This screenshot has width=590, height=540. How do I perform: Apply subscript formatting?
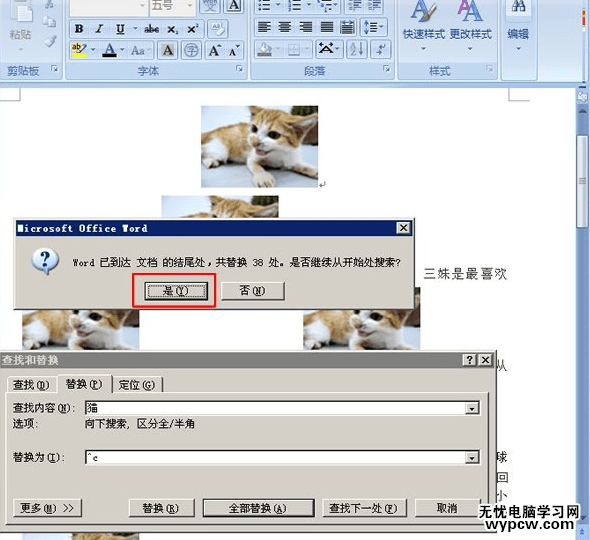172,29
